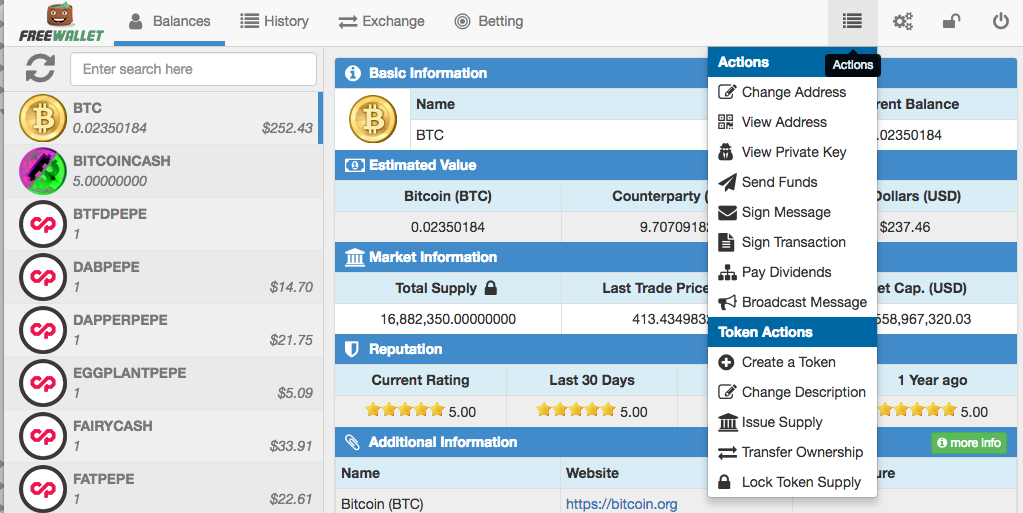
Task: Click the Token Actions section header
Action: 792,332
